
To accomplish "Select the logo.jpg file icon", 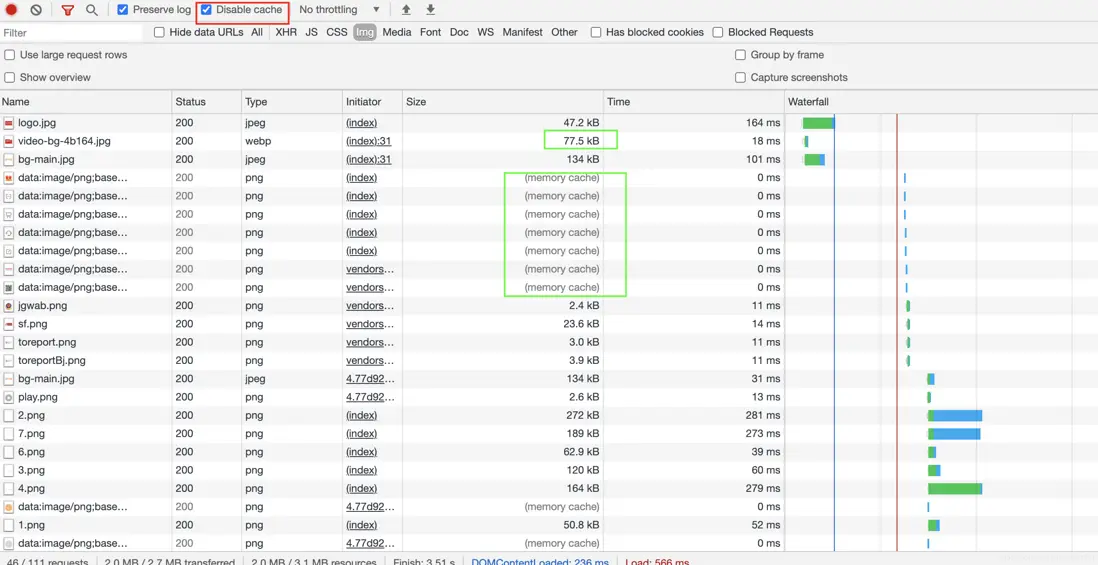I will [9, 123].
